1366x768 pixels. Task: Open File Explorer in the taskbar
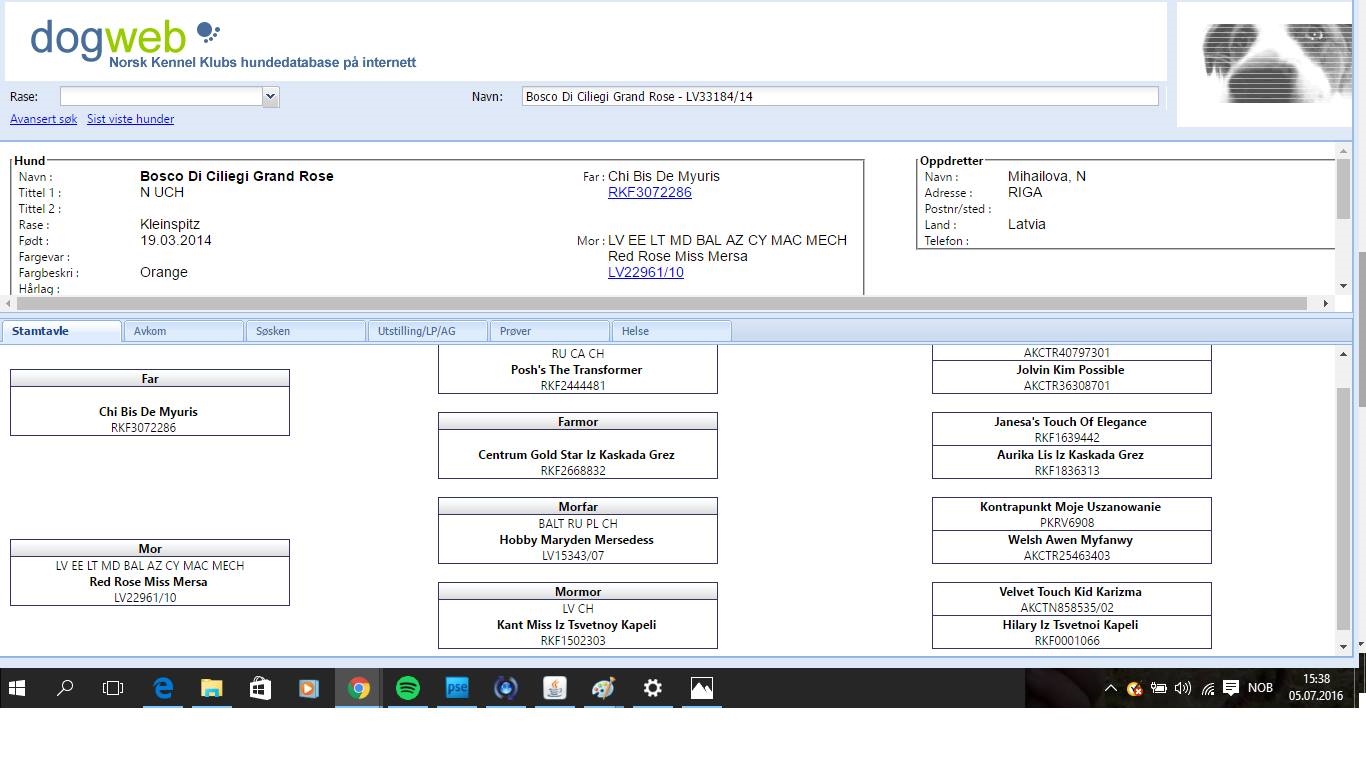point(212,688)
